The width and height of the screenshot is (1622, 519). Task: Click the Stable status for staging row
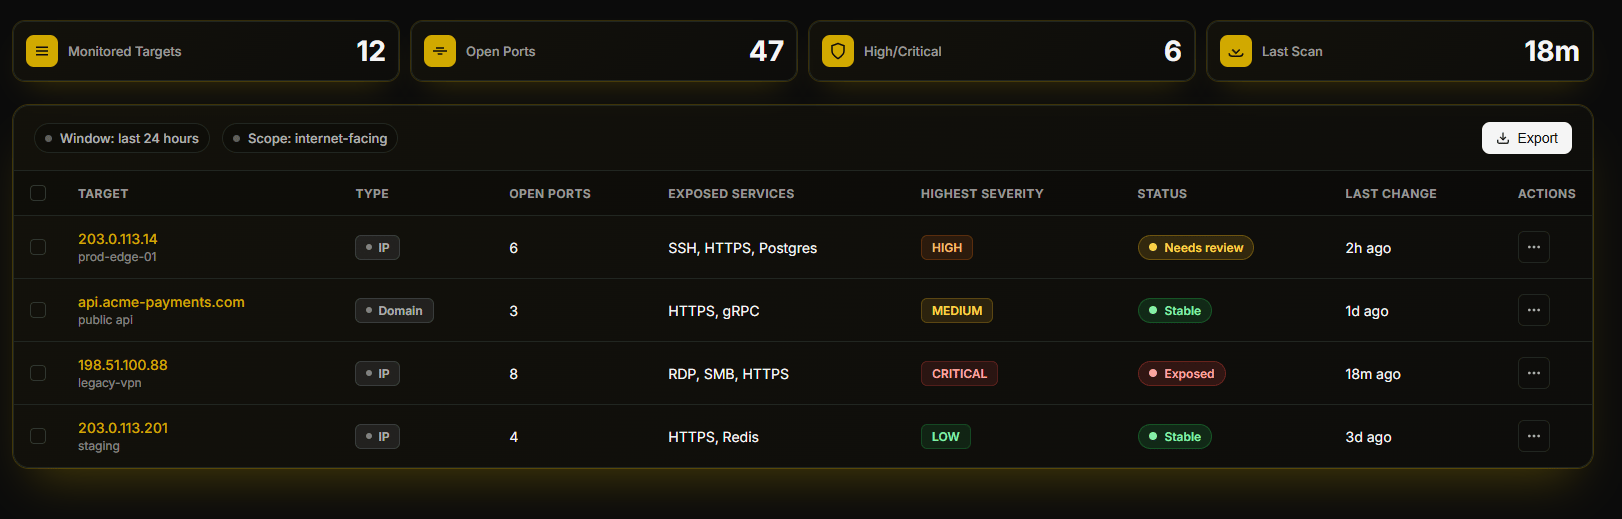[1175, 436]
